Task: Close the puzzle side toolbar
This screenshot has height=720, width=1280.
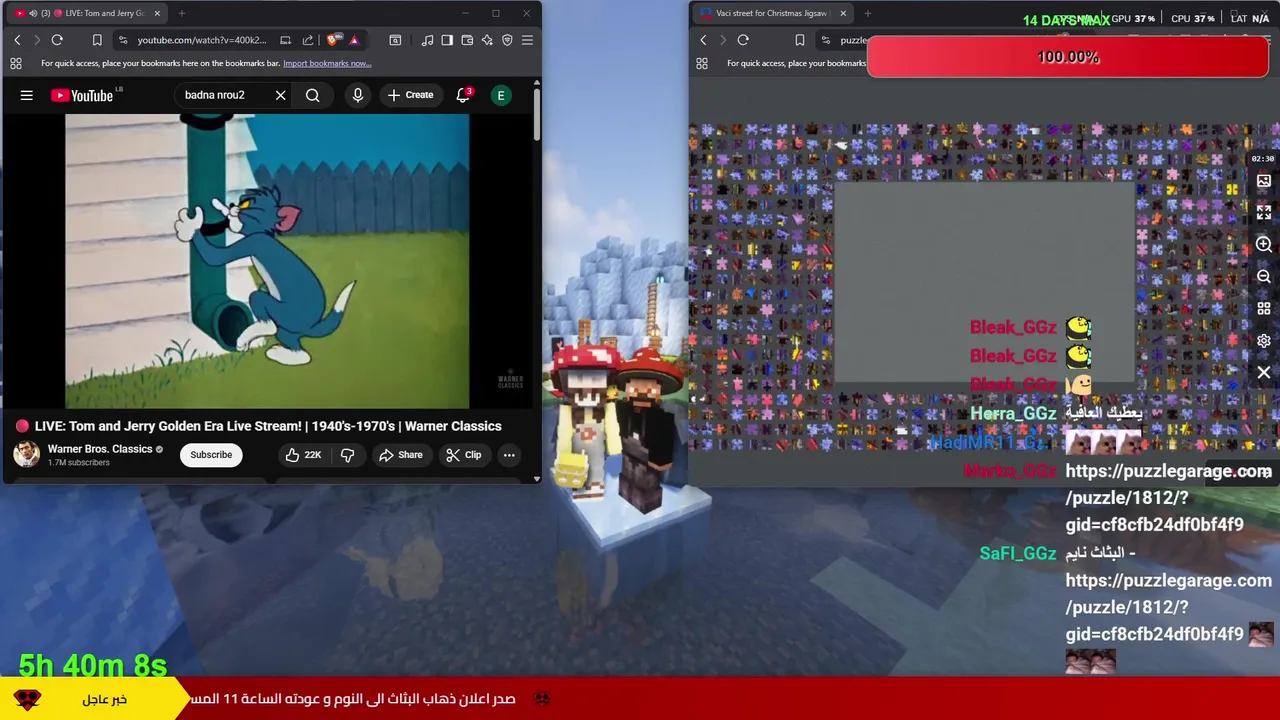Action: tap(1264, 373)
